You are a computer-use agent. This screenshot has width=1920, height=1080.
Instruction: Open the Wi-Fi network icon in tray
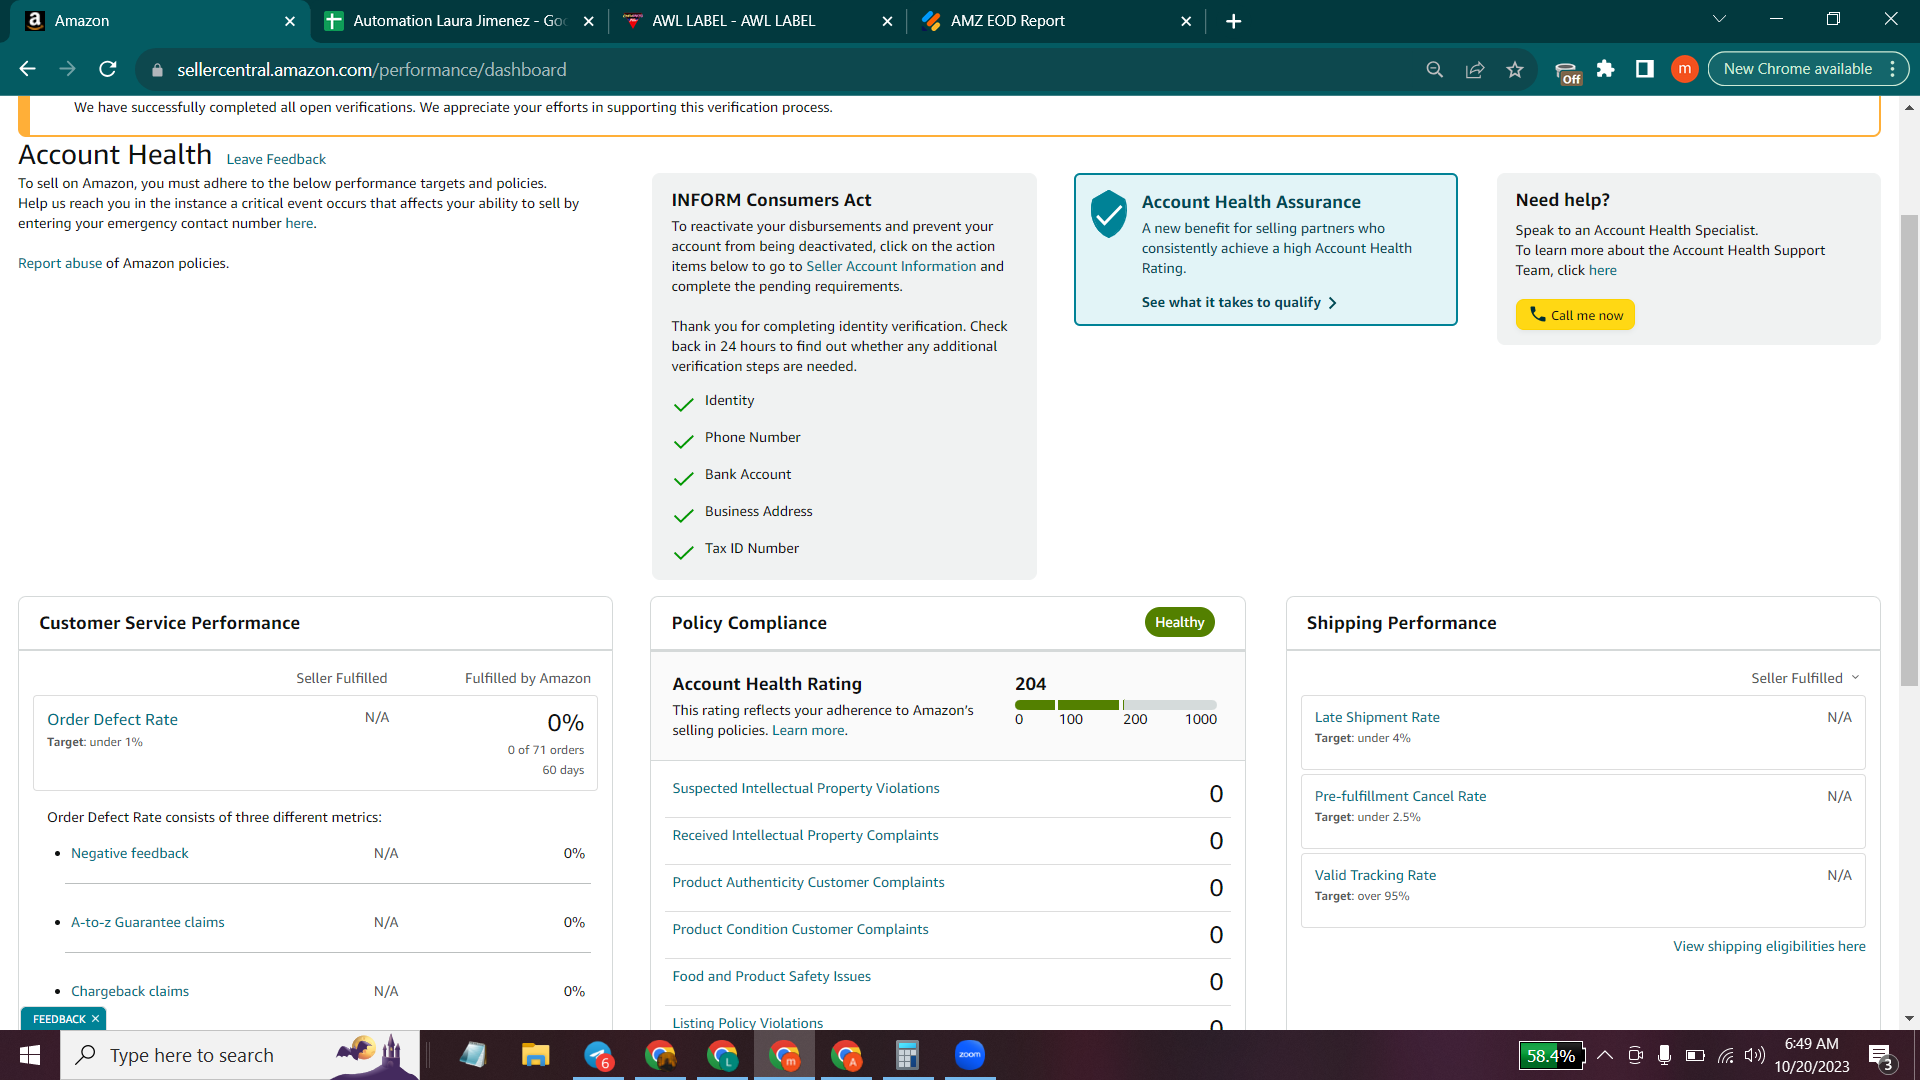[x=1725, y=1055]
